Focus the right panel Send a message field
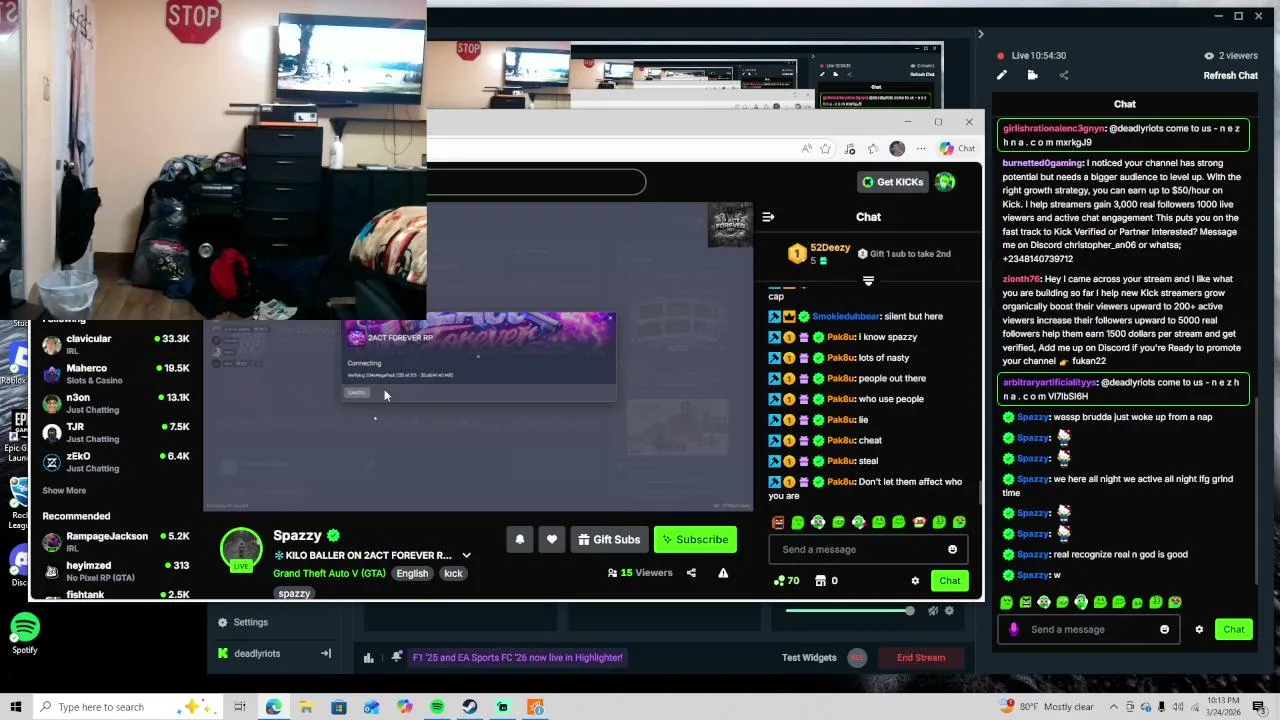This screenshot has width=1280, height=720. click(x=1088, y=629)
